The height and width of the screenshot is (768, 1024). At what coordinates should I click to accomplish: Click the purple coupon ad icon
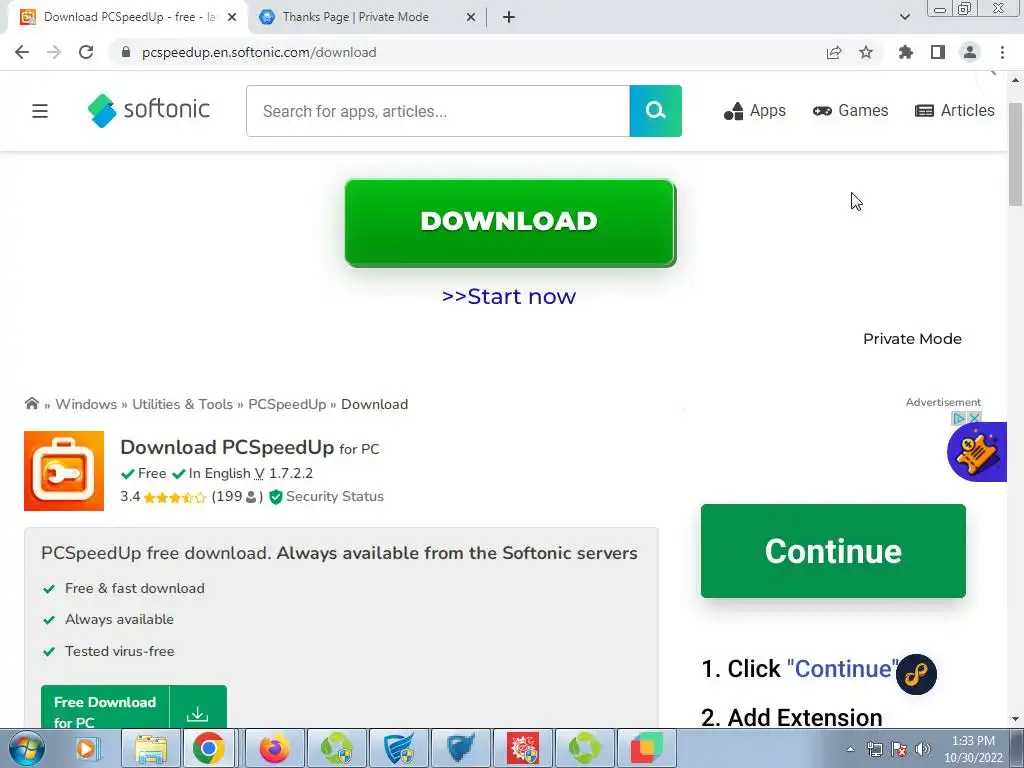[977, 452]
